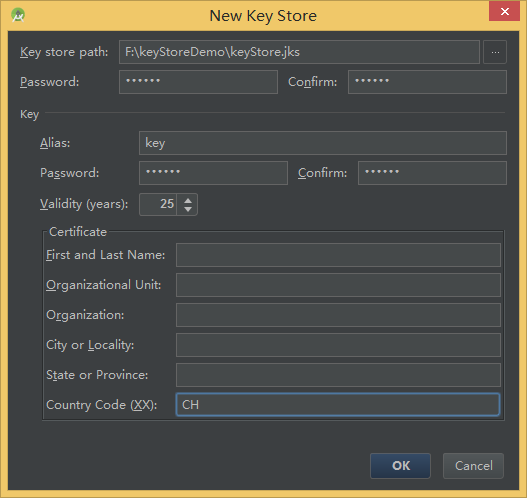Select the State or Province field
This screenshot has width=527, height=498.
coord(338,375)
